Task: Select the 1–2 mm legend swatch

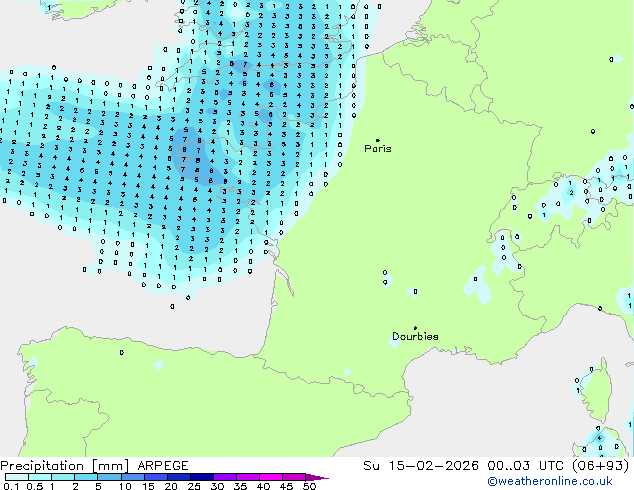Action: click(63, 477)
